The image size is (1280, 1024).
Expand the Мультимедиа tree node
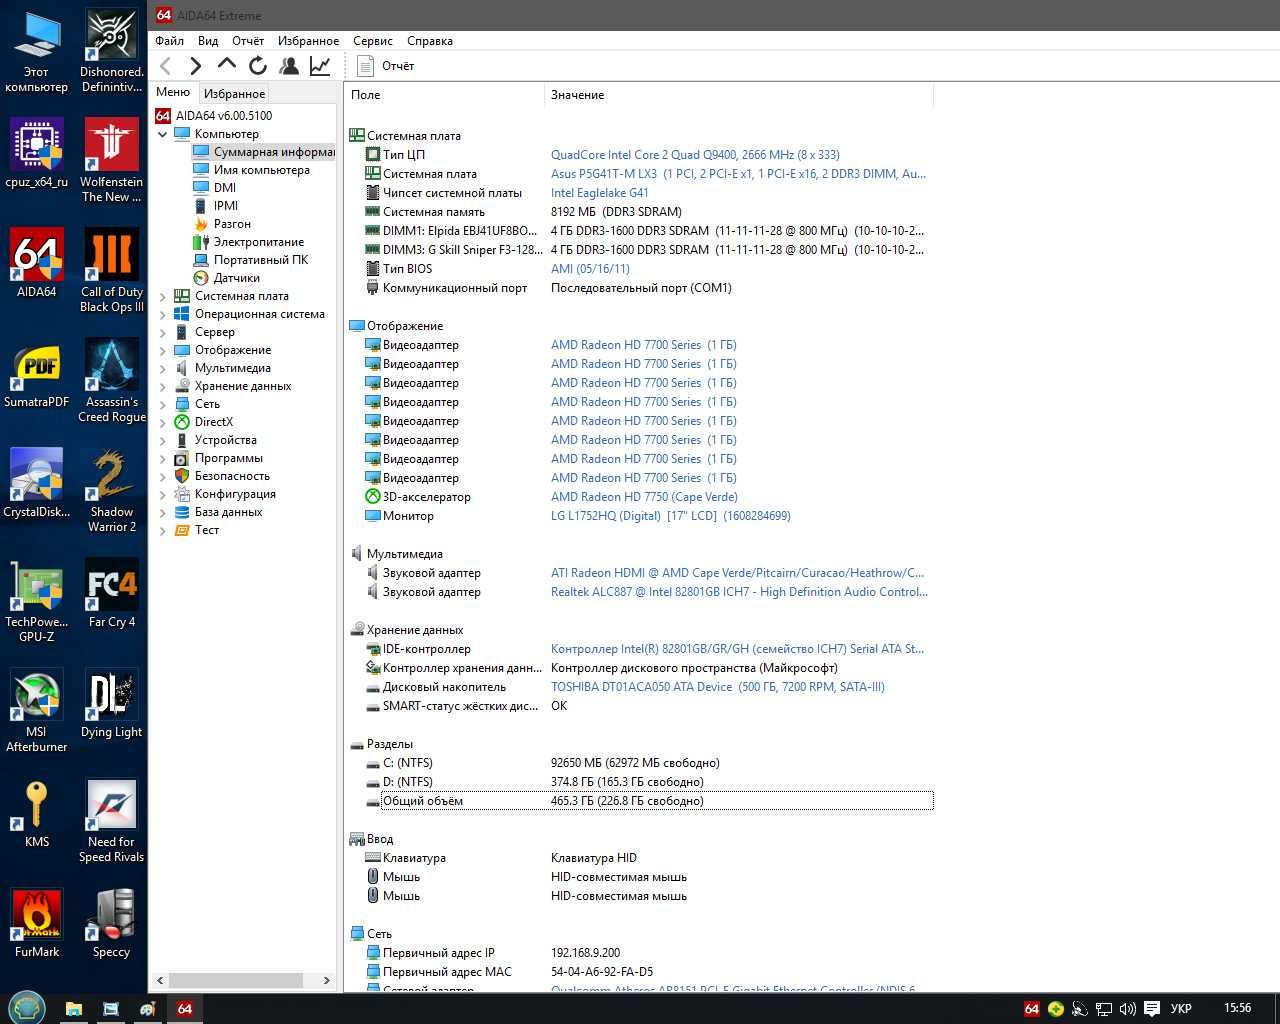click(x=163, y=368)
